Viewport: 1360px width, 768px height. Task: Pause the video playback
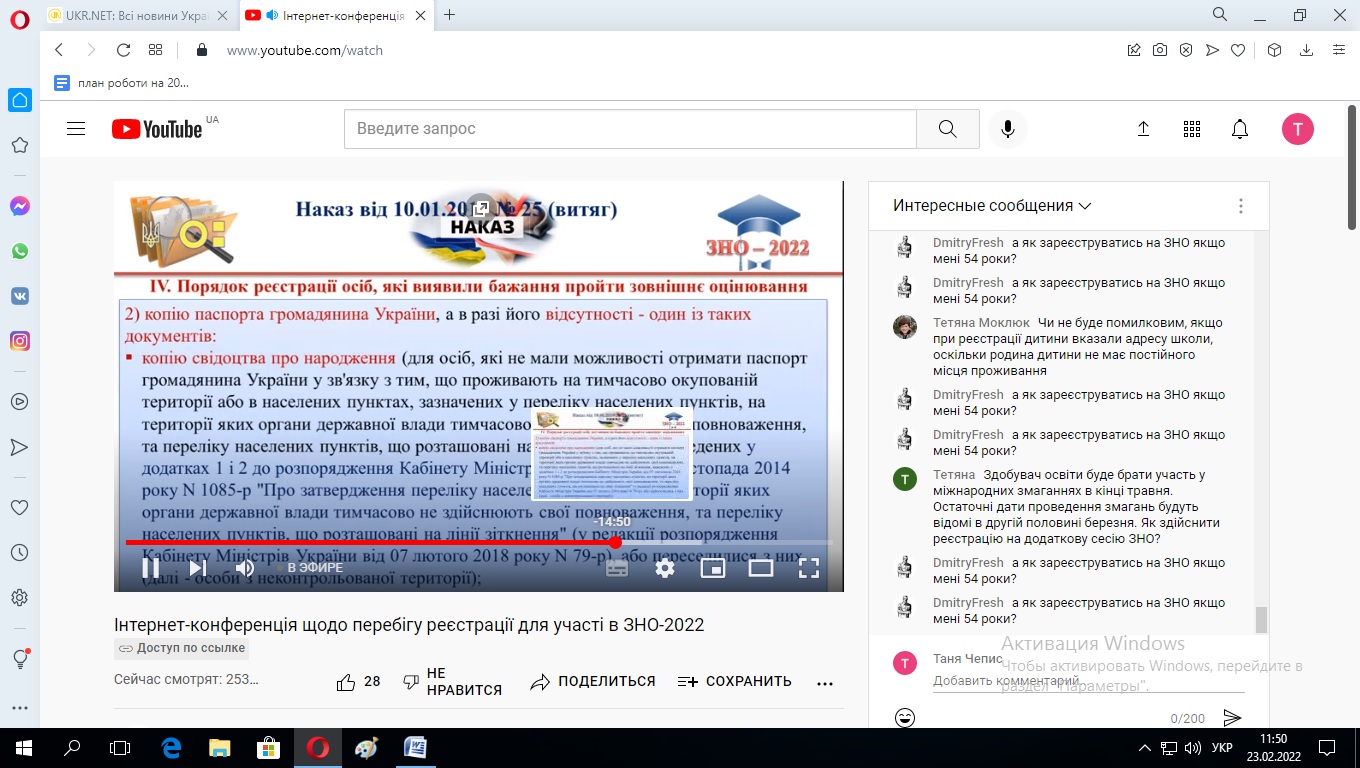pos(150,568)
